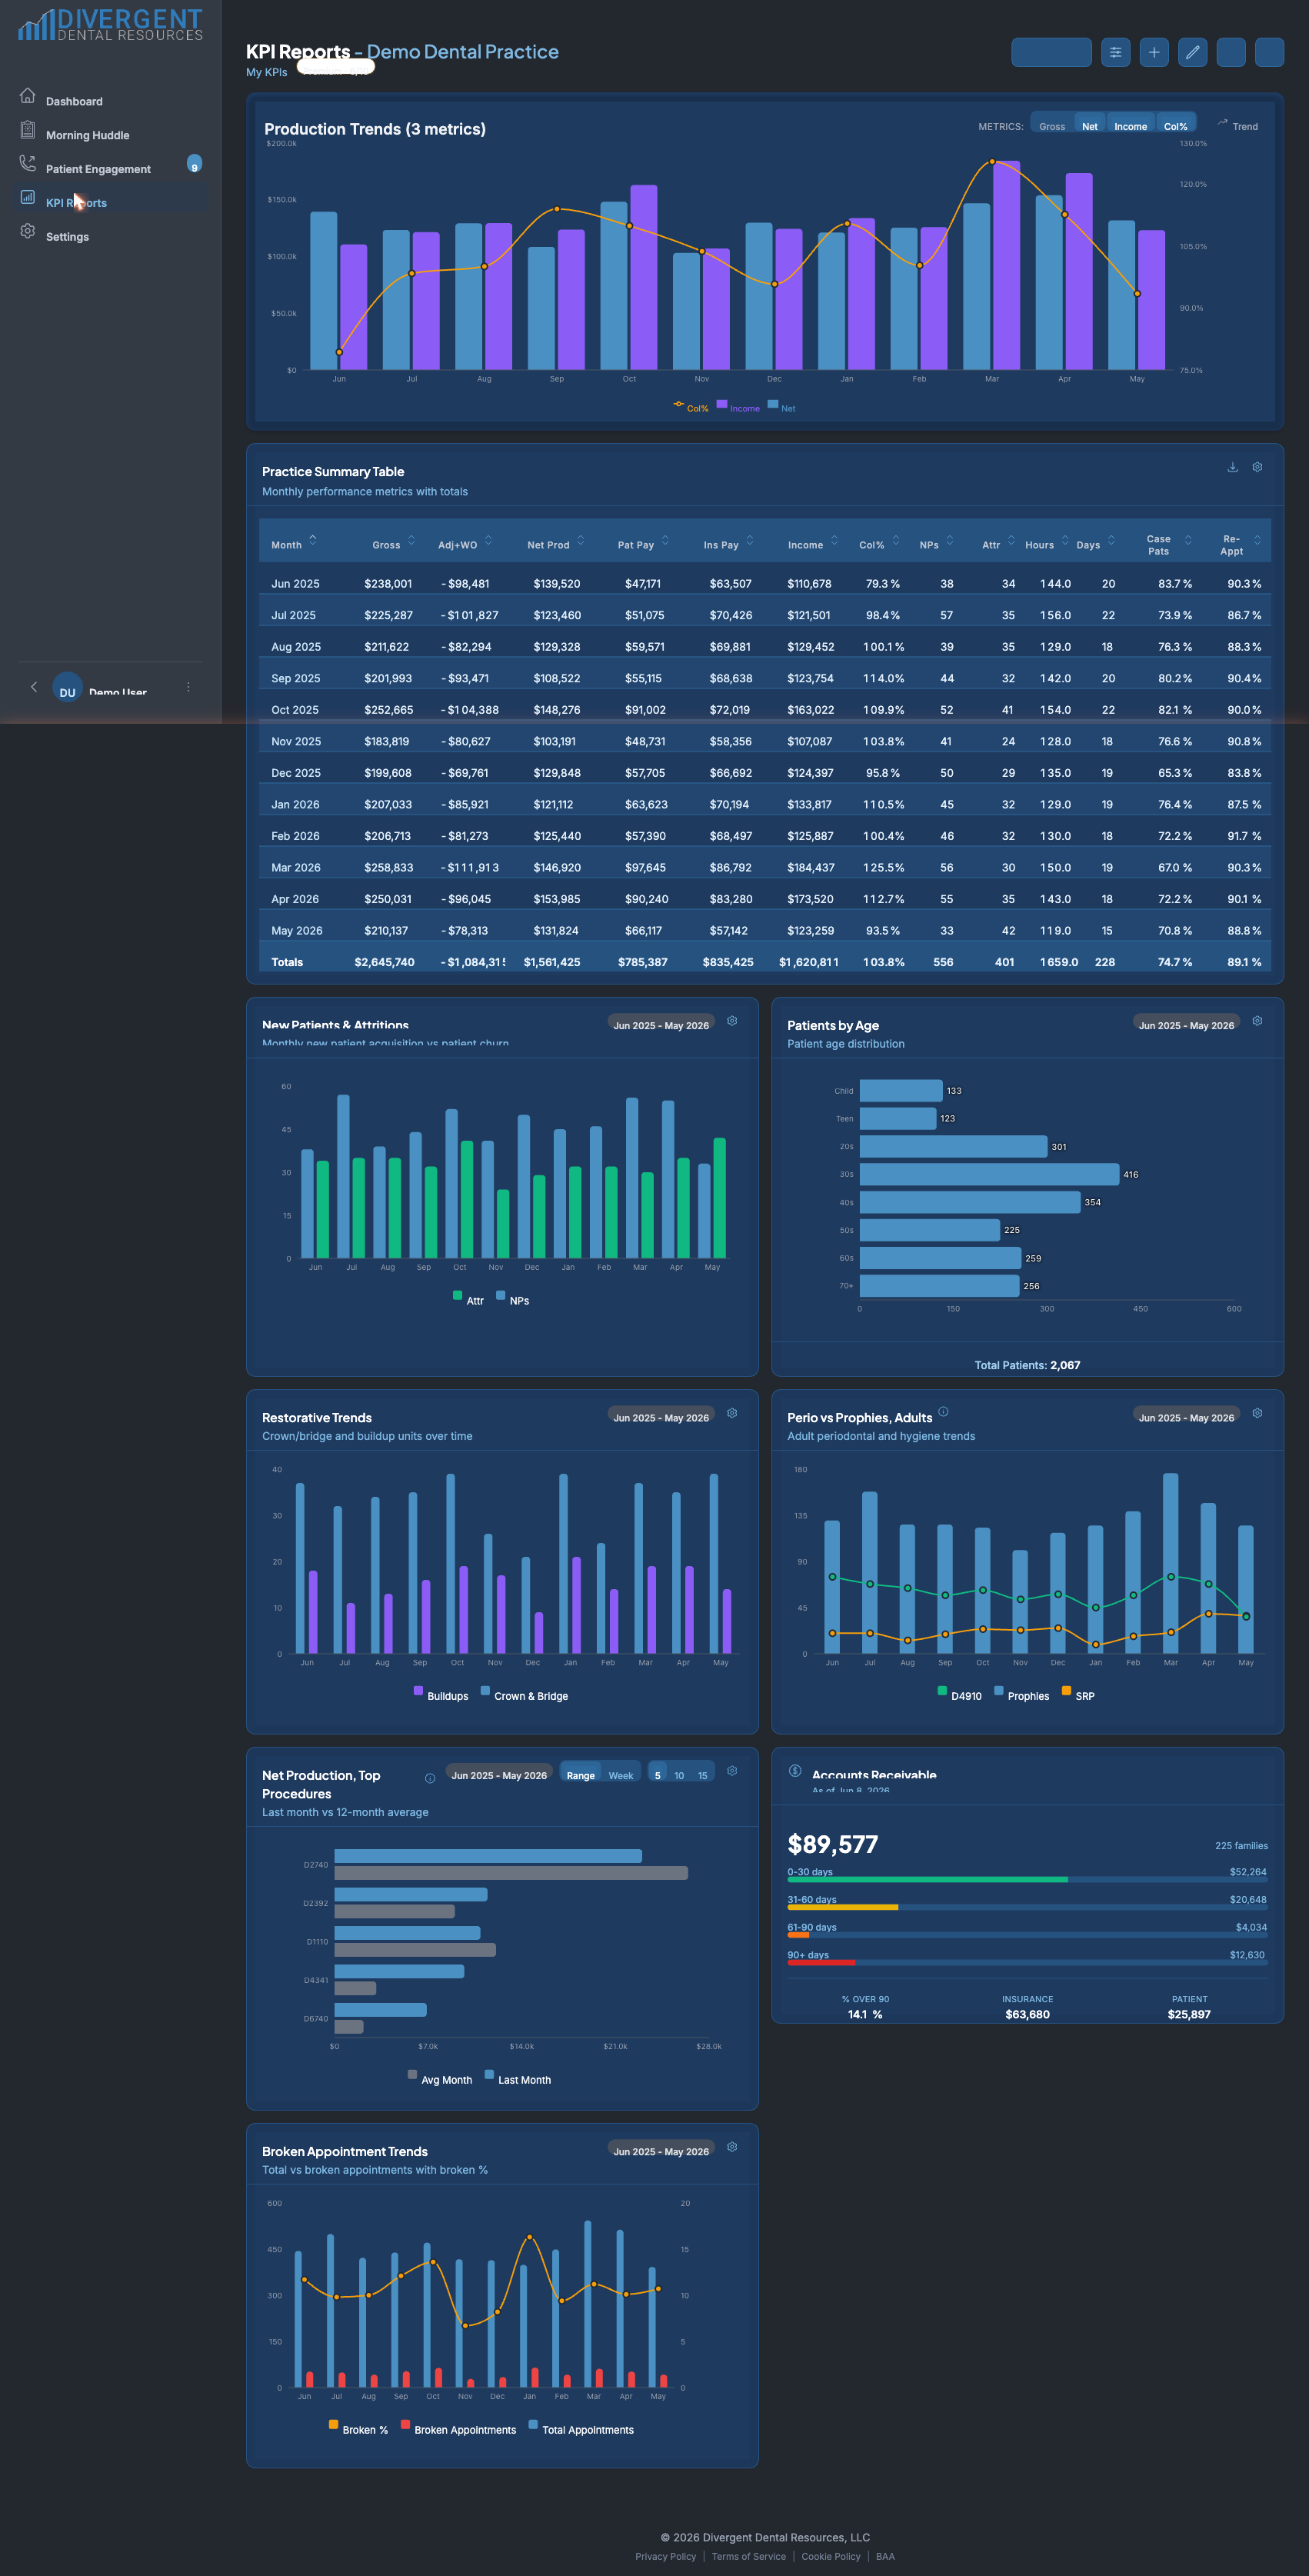Click the Divergent Dental Resources logo
Image resolution: width=1309 pixels, height=2576 pixels.
(110, 25)
